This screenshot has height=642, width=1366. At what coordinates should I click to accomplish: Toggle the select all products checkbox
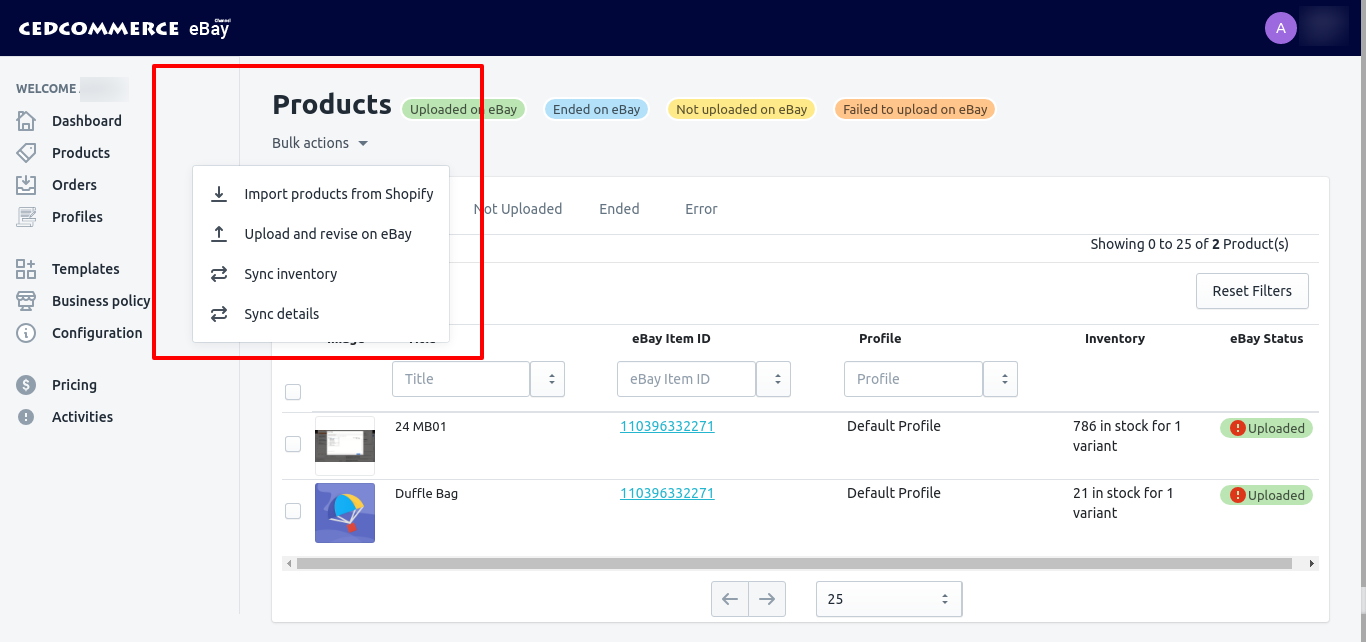tap(293, 392)
